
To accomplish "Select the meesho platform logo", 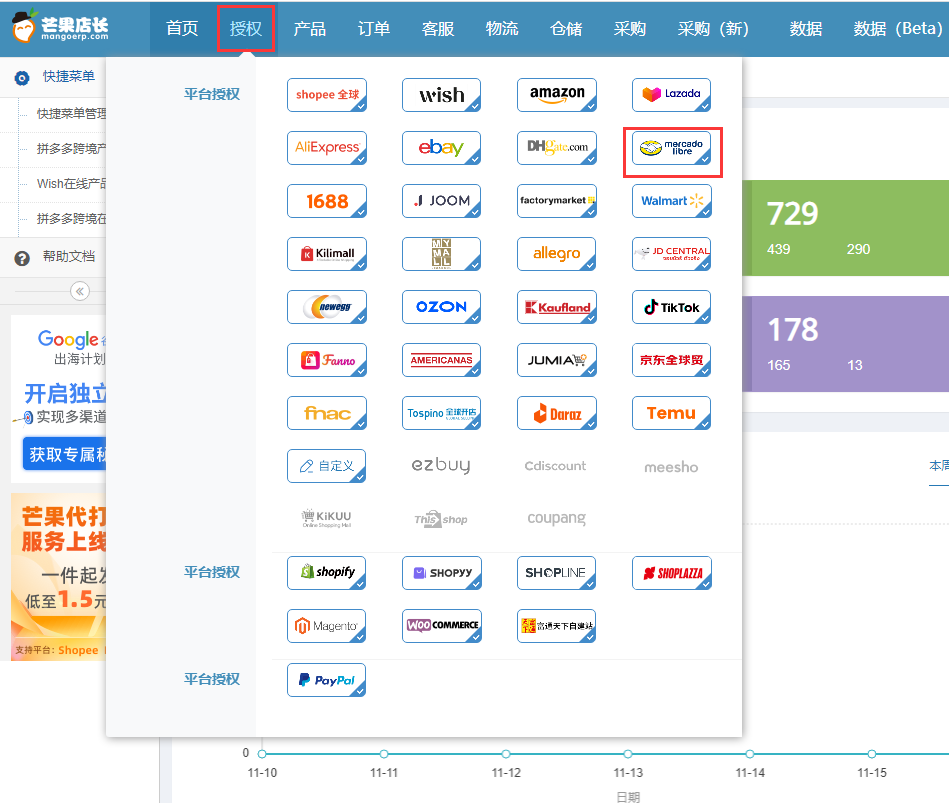I will (671, 467).
